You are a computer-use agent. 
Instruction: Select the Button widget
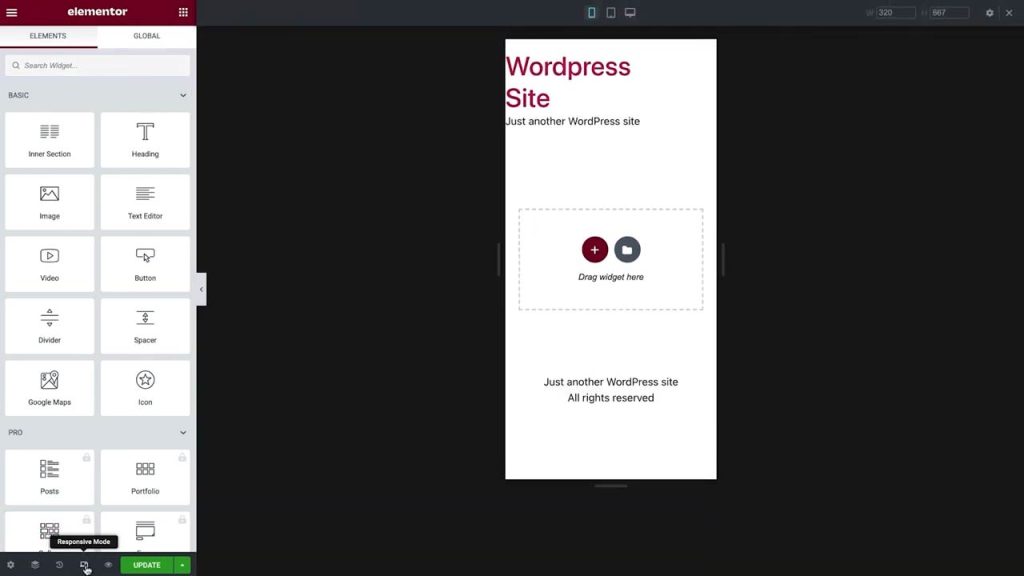(x=145, y=264)
